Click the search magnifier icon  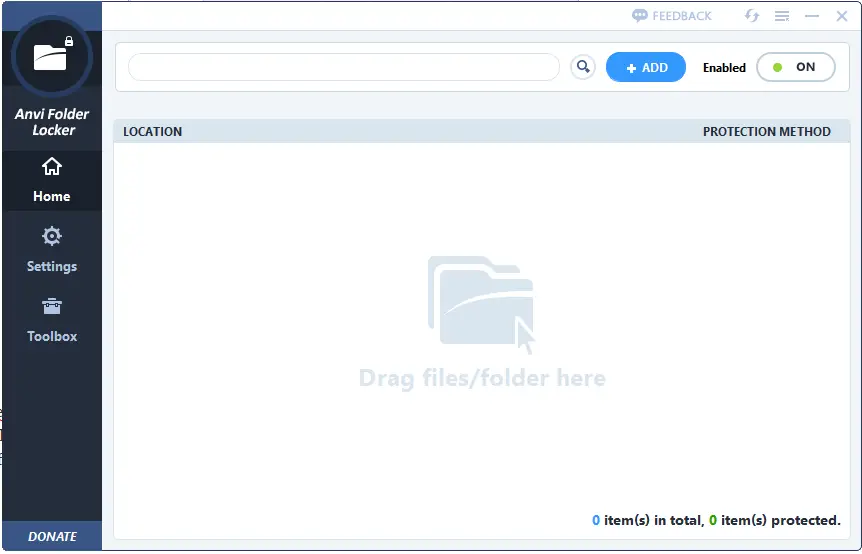[583, 68]
